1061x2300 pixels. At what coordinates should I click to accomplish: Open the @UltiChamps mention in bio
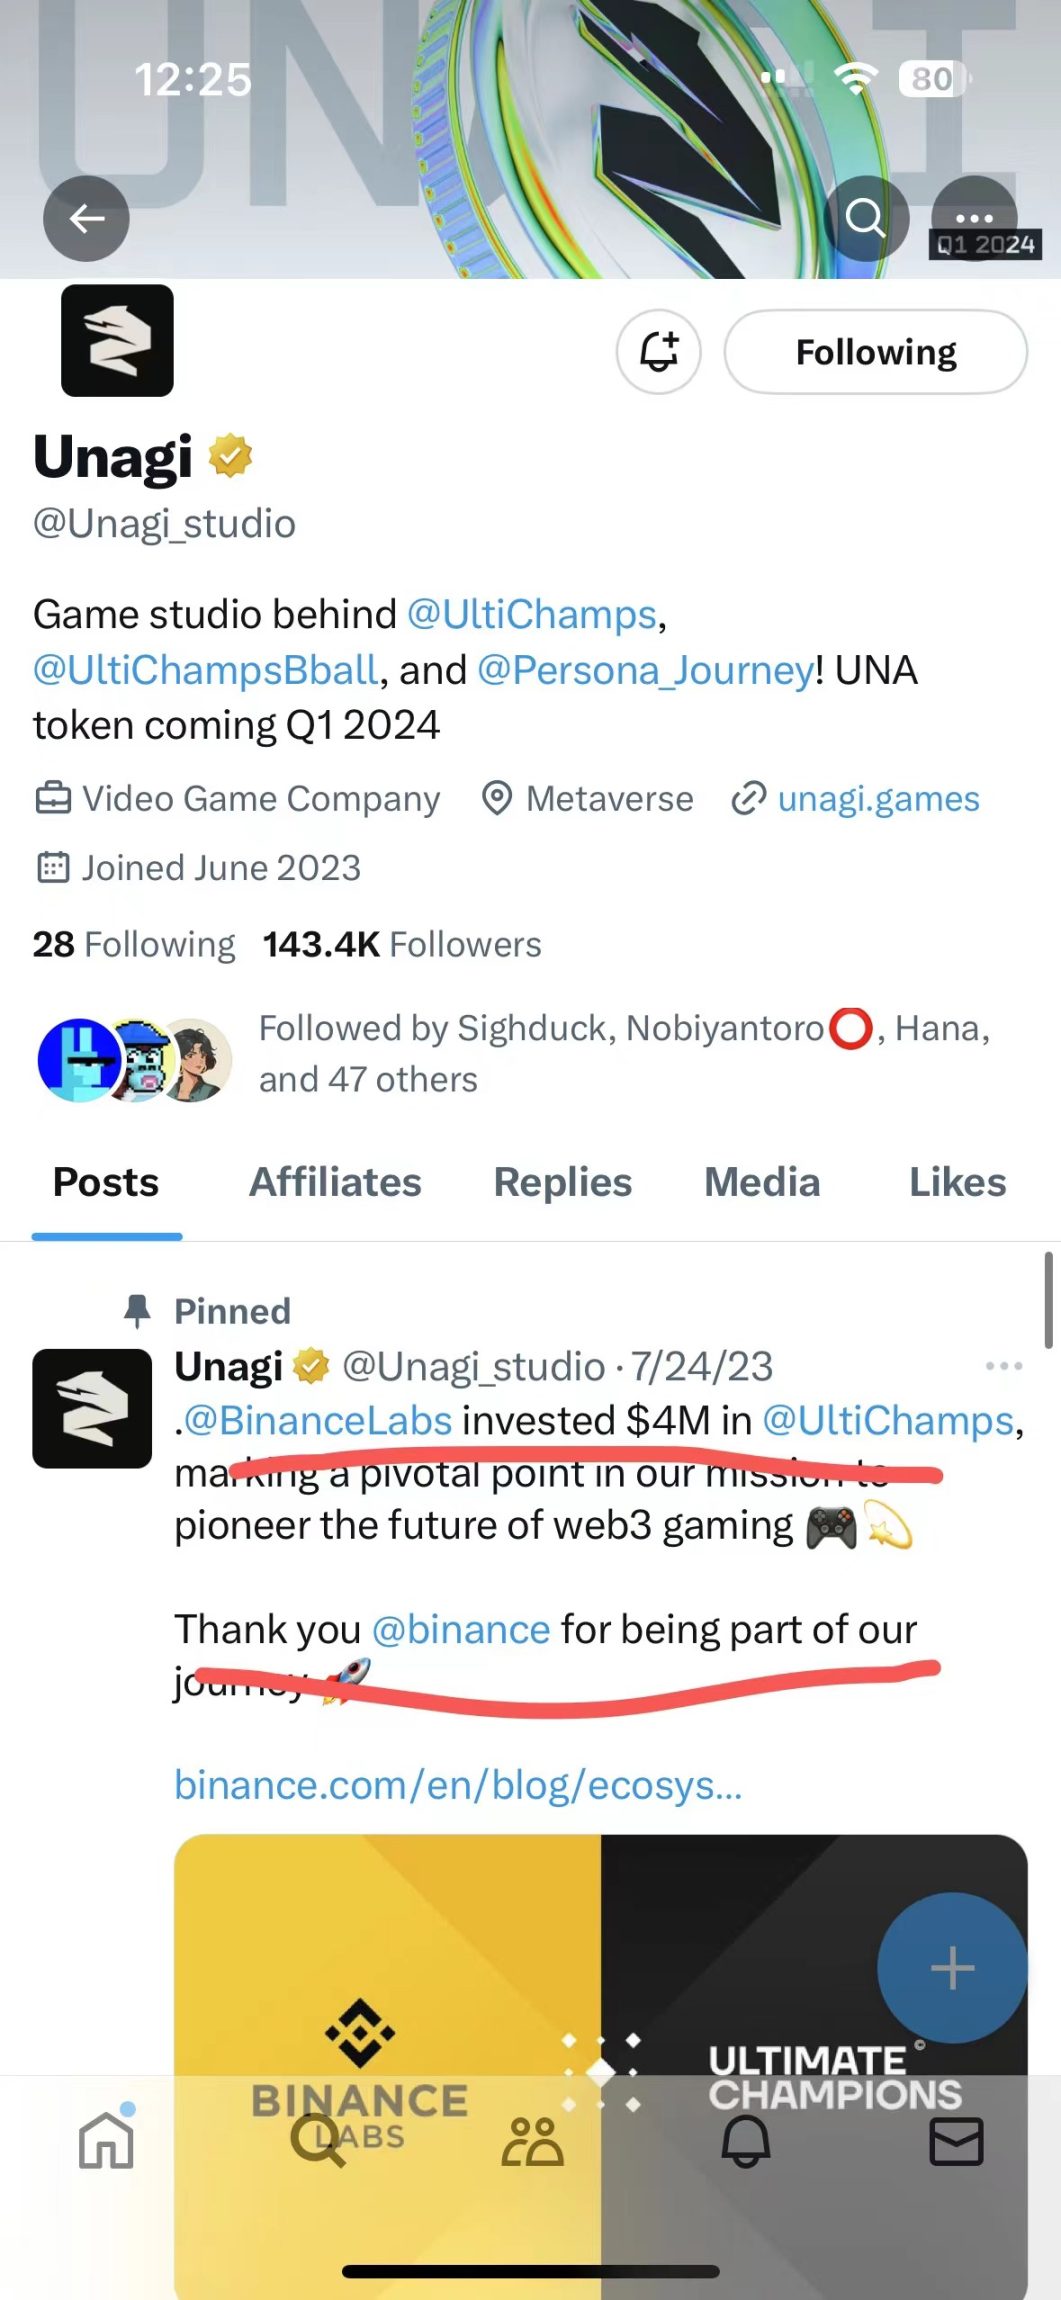coord(531,614)
